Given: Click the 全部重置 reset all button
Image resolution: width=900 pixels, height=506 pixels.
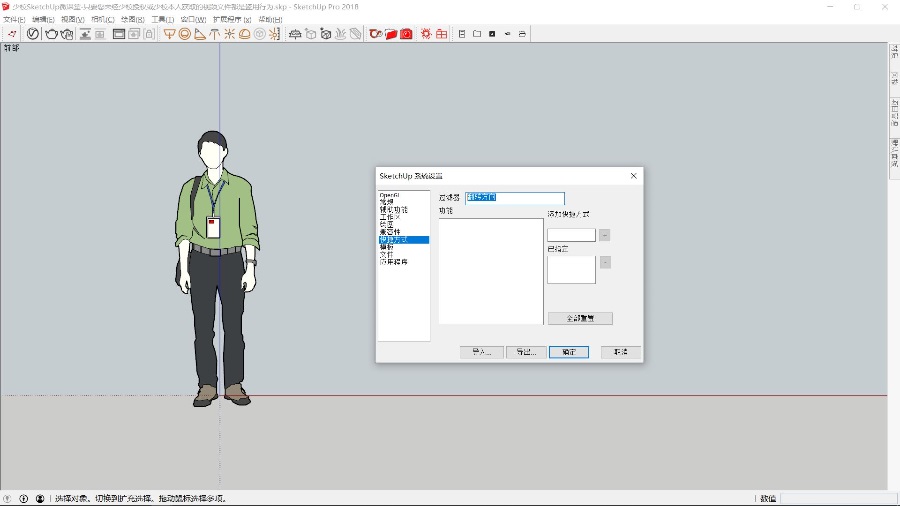Looking at the screenshot, I should pyautogui.click(x=580, y=318).
